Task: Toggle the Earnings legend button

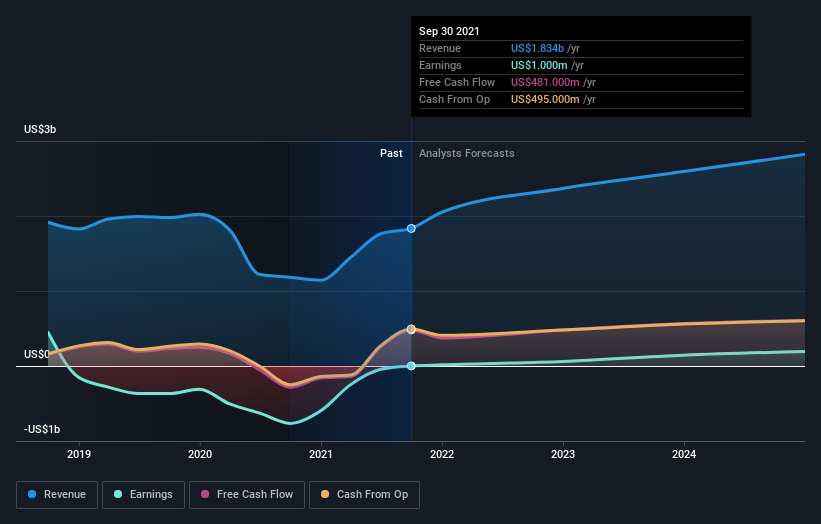Action: click(143, 495)
